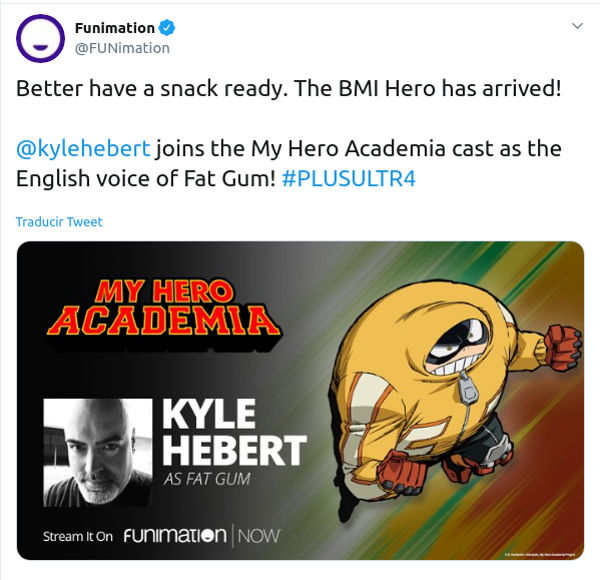
Task: Expand the tweet options chevron
Action: point(577,26)
